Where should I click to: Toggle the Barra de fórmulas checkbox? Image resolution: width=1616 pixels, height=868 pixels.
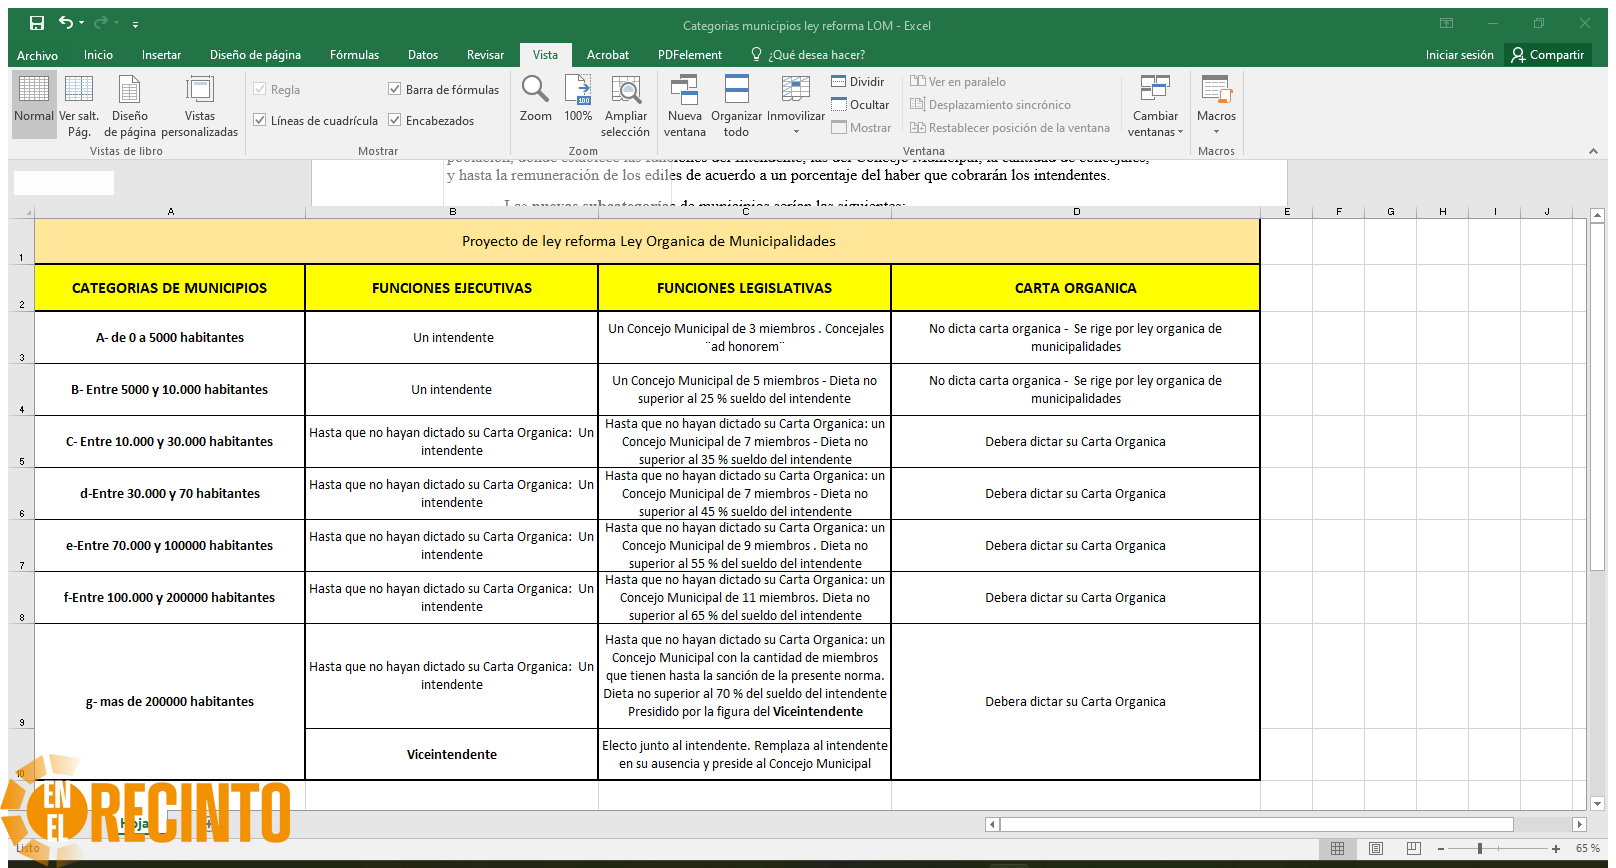point(395,89)
